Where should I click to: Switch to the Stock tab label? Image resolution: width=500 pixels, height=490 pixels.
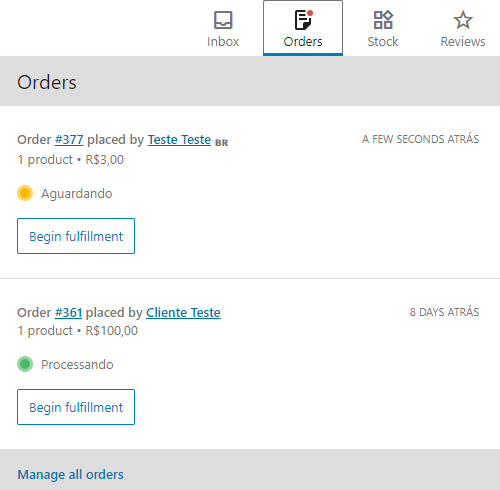tap(383, 42)
